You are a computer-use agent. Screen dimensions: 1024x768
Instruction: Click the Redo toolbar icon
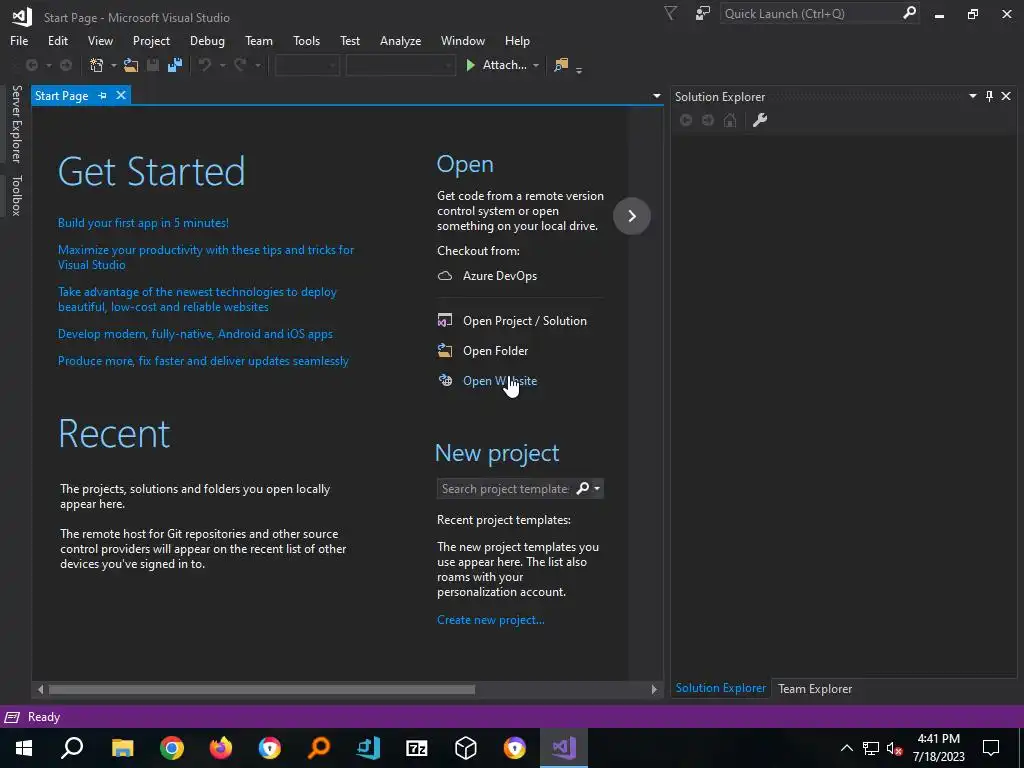(240, 65)
